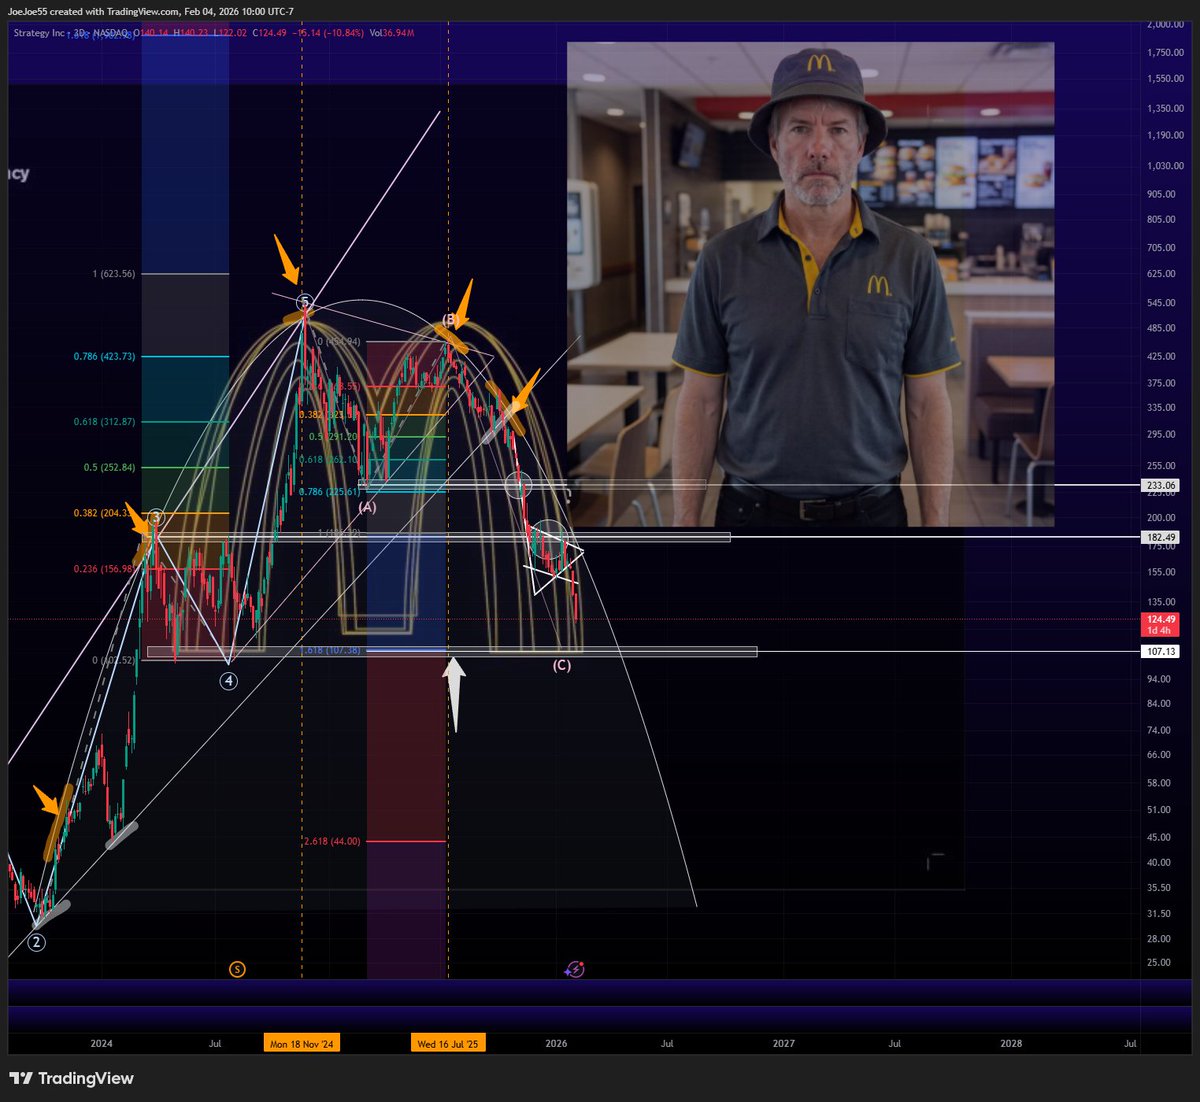Select the Wed 16 Jul '25 date marker
The width and height of the screenshot is (1200, 1102).
(448, 1043)
